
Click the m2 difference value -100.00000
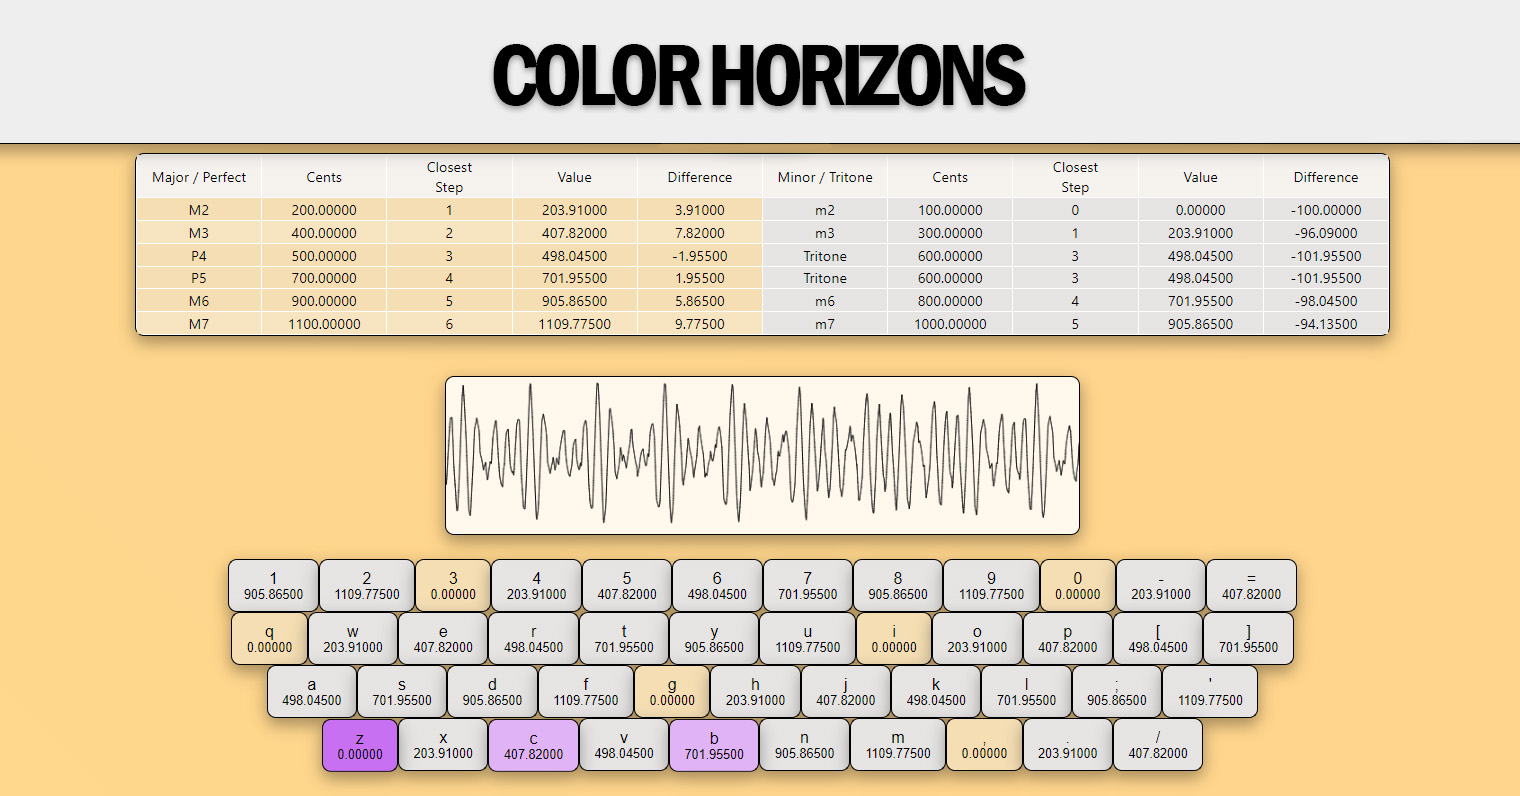[x=1326, y=210]
